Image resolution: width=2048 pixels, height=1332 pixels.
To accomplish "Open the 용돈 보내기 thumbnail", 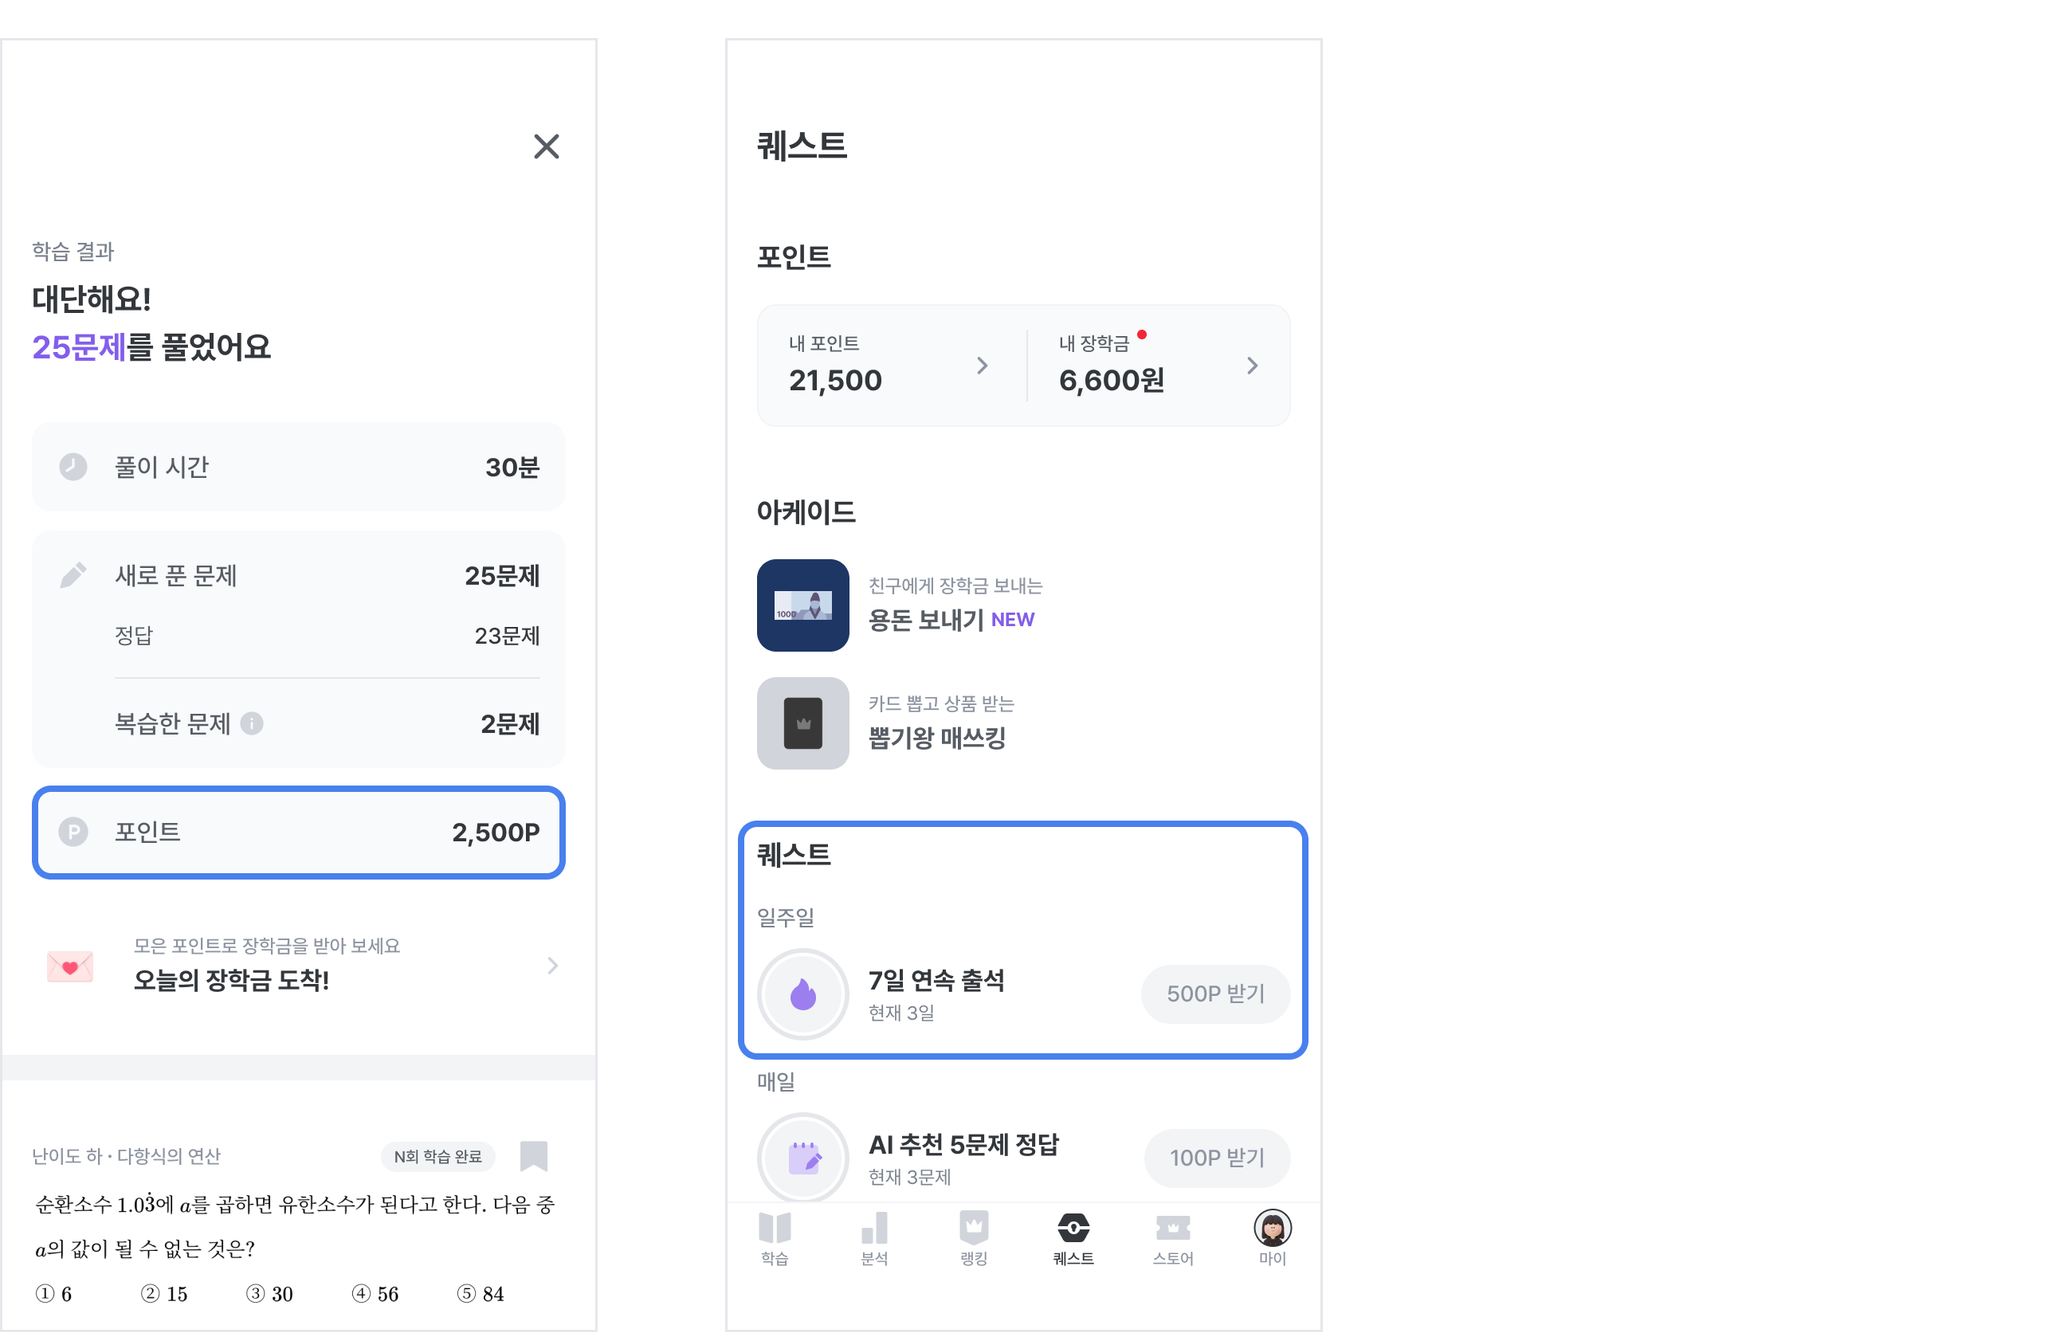I will click(x=803, y=605).
